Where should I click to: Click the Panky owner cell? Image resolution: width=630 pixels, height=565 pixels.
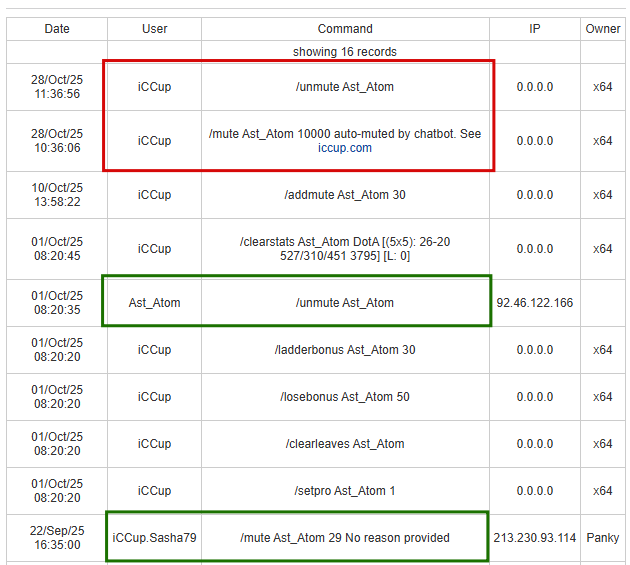tap(602, 538)
